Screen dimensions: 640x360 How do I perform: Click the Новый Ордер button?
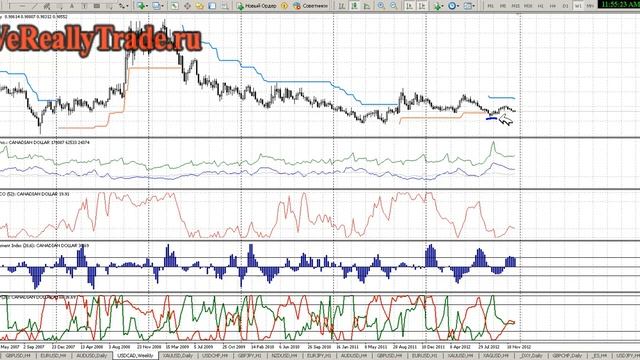256,6
